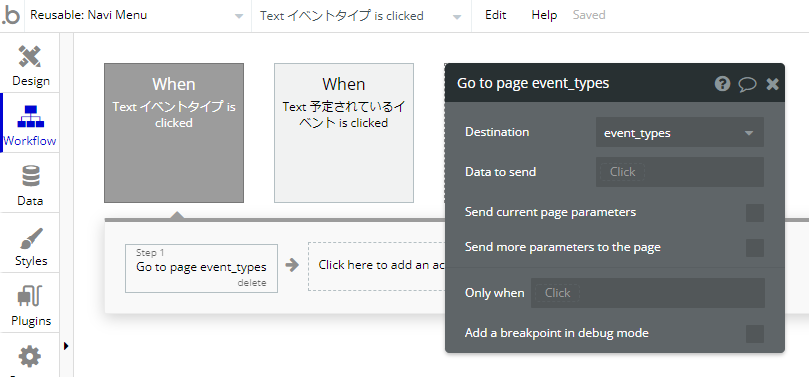Select the 予定されているイベント is clicked event
Screen dimensions: 809x377
coord(344,133)
